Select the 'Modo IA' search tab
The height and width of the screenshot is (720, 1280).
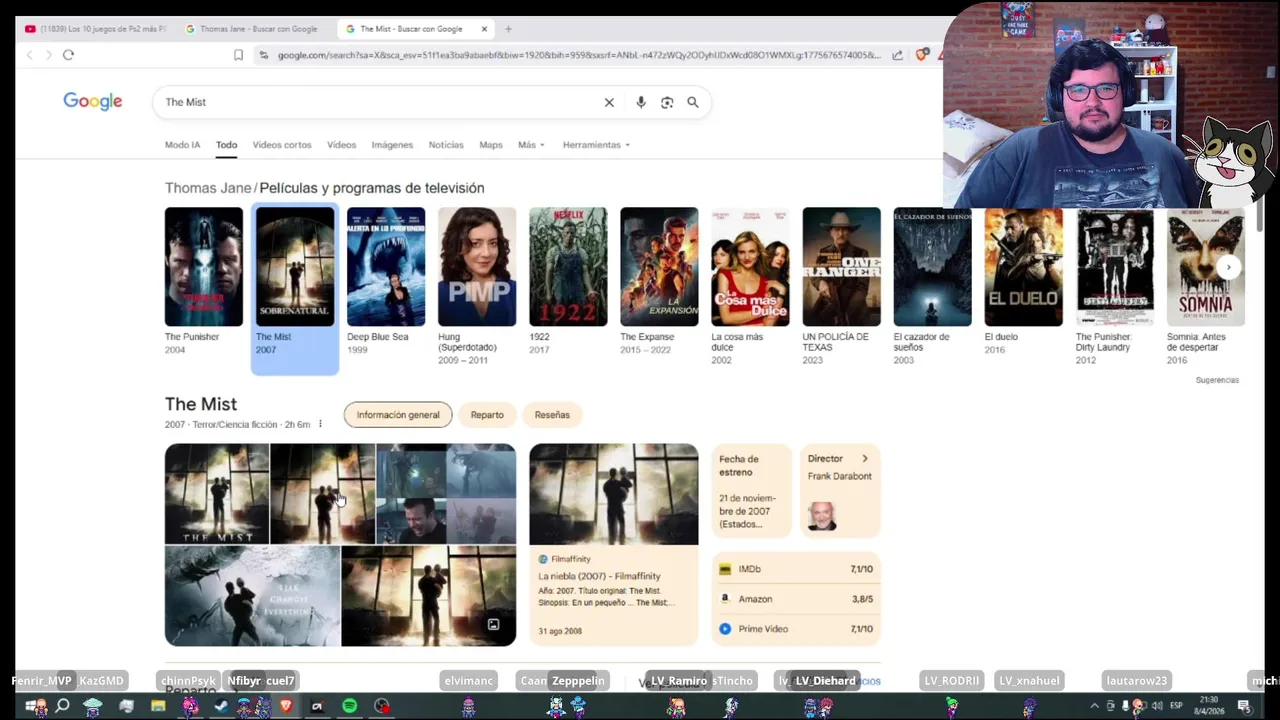pyautogui.click(x=182, y=145)
